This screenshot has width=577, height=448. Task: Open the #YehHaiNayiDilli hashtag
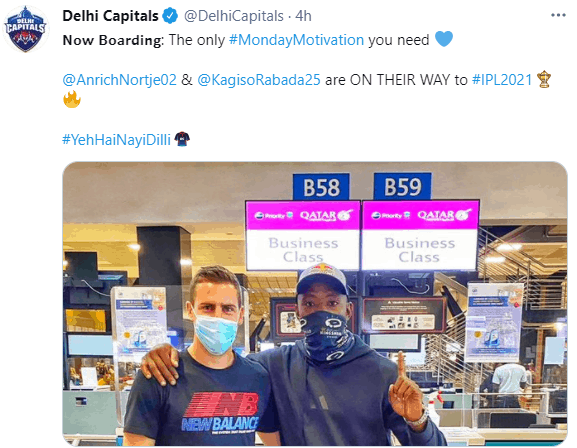116,140
